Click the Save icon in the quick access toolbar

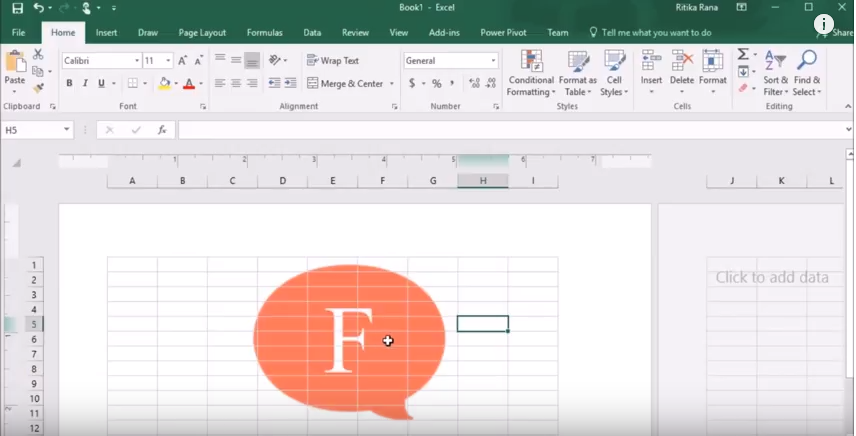(x=17, y=8)
